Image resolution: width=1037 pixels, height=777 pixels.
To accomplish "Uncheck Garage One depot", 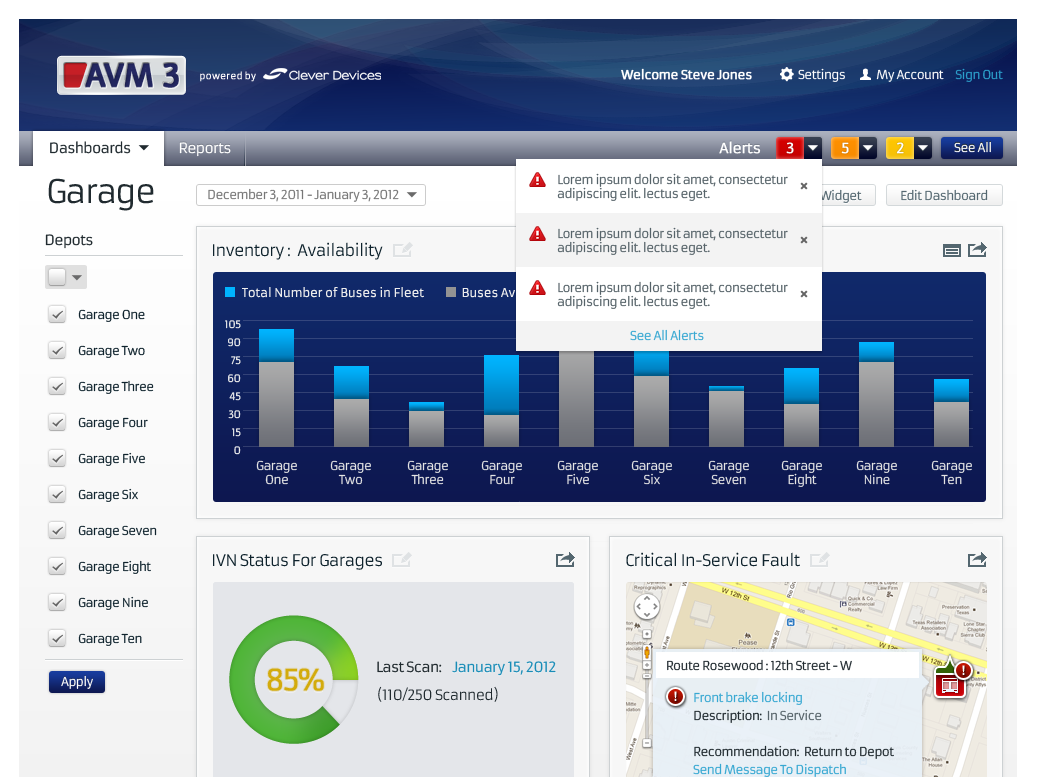I will (x=58, y=315).
